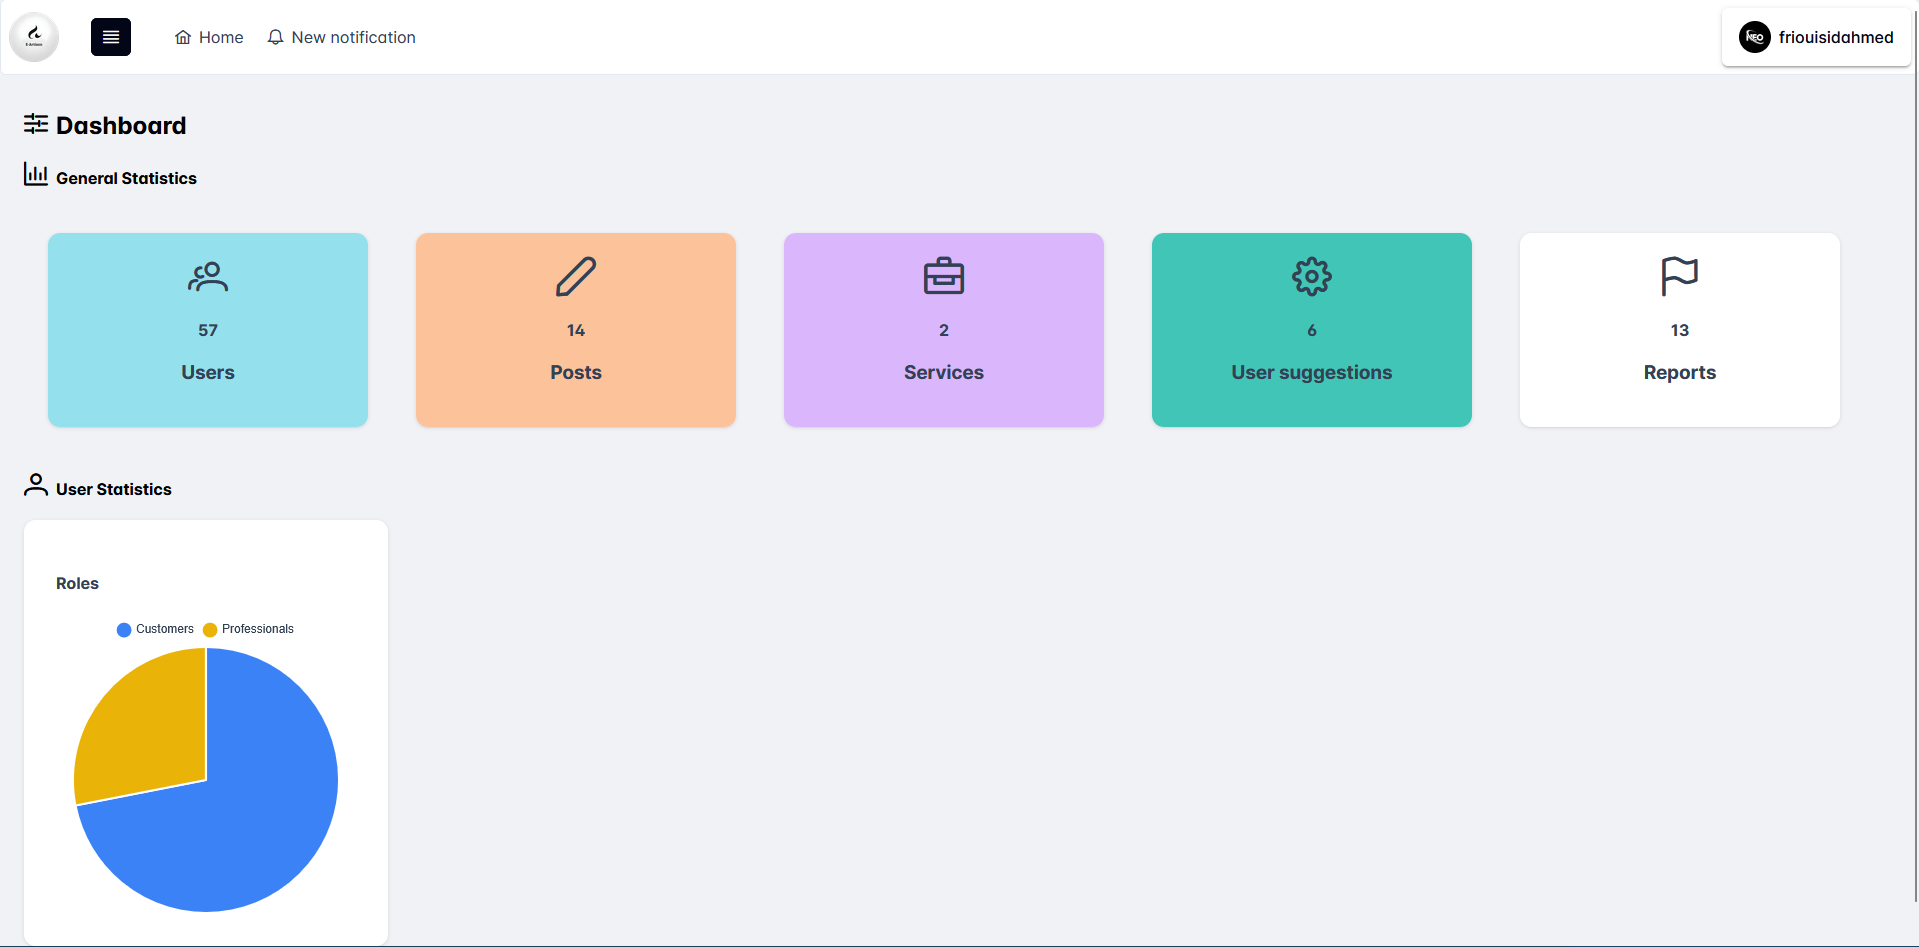Image resolution: width=1919 pixels, height=947 pixels.
Task: Open the friouisidahmed user menu
Action: point(1835,37)
